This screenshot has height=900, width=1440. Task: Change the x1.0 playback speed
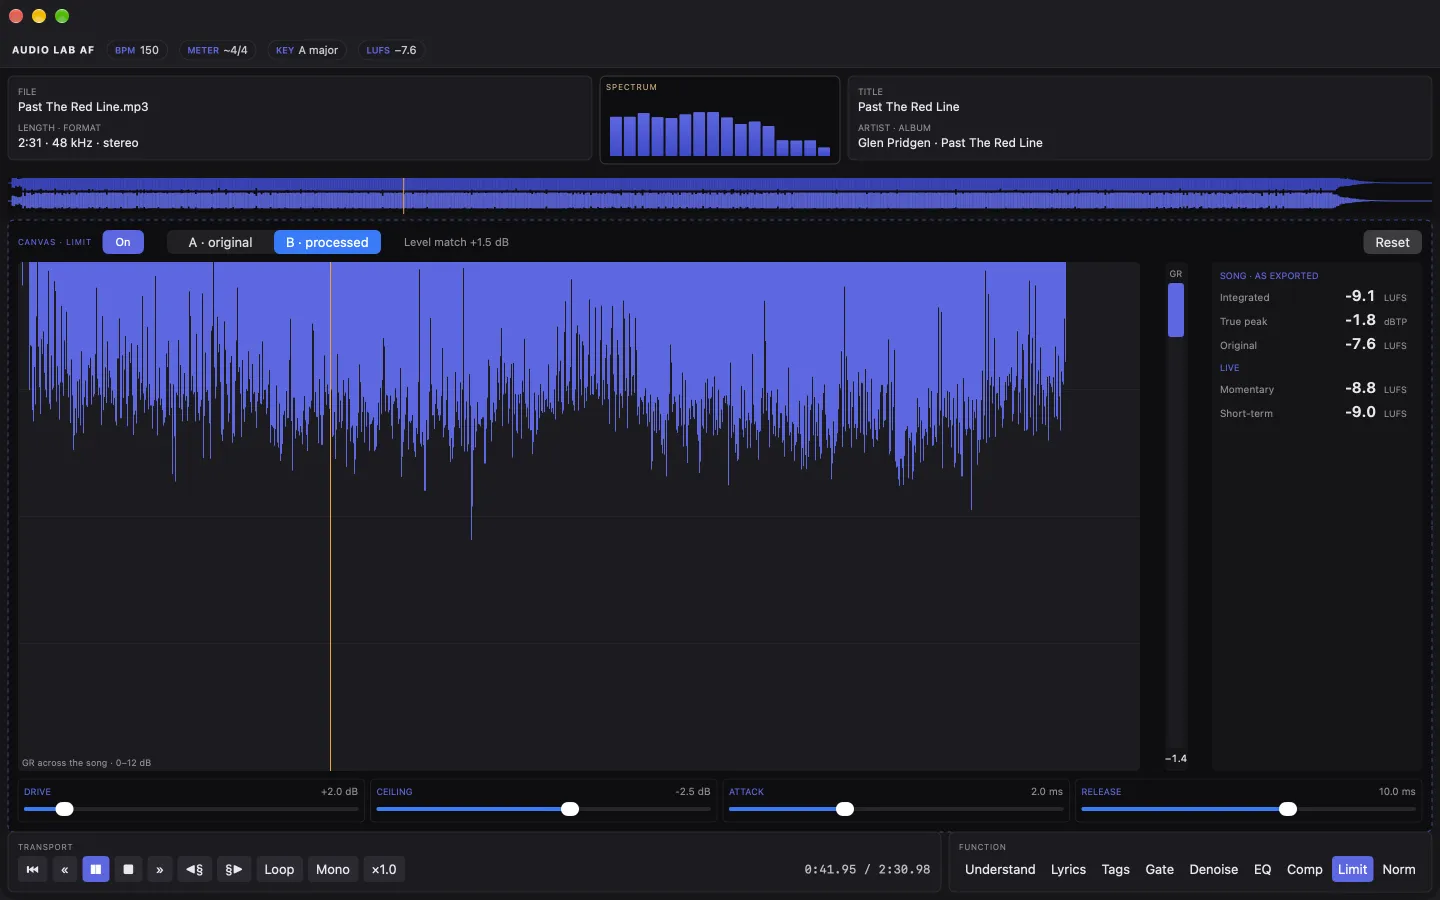[x=384, y=869]
